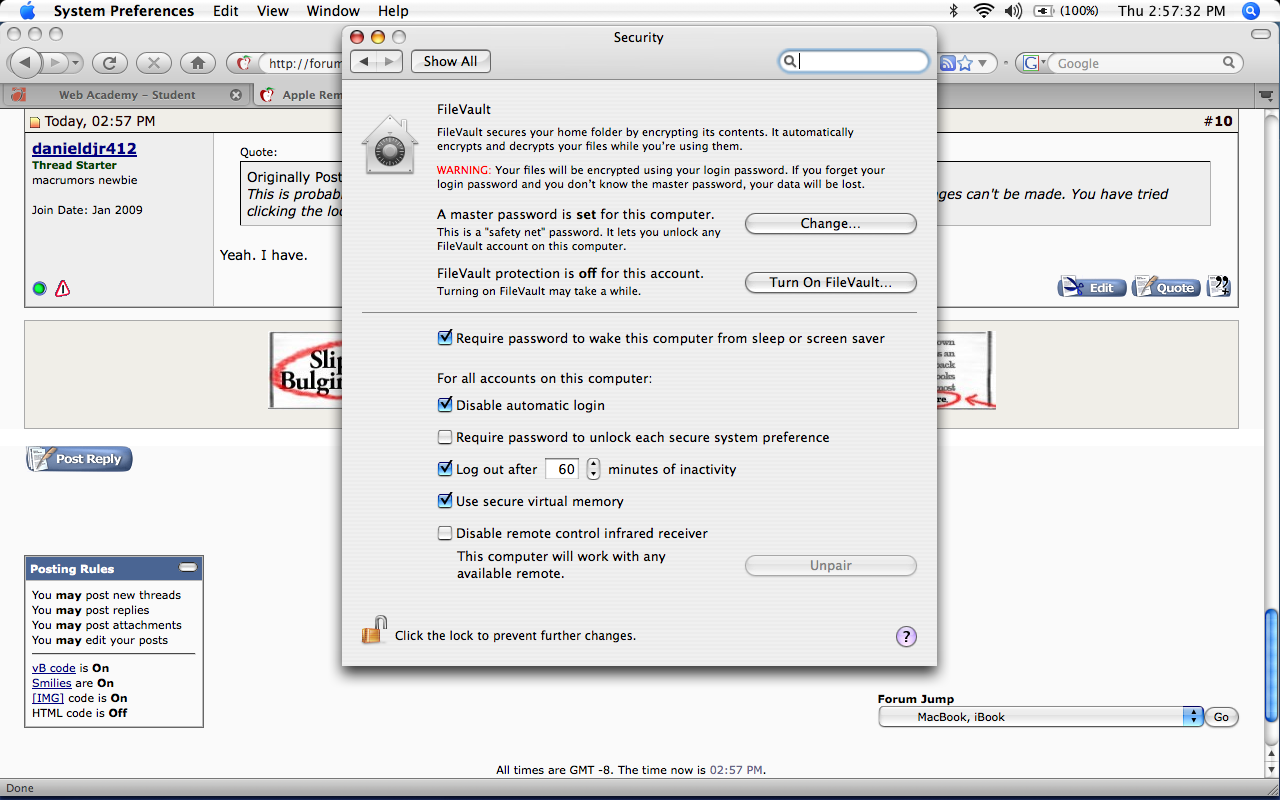Click the inactivity minutes field showing 60
Viewport: 1280px width, 800px height.
pos(563,469)
